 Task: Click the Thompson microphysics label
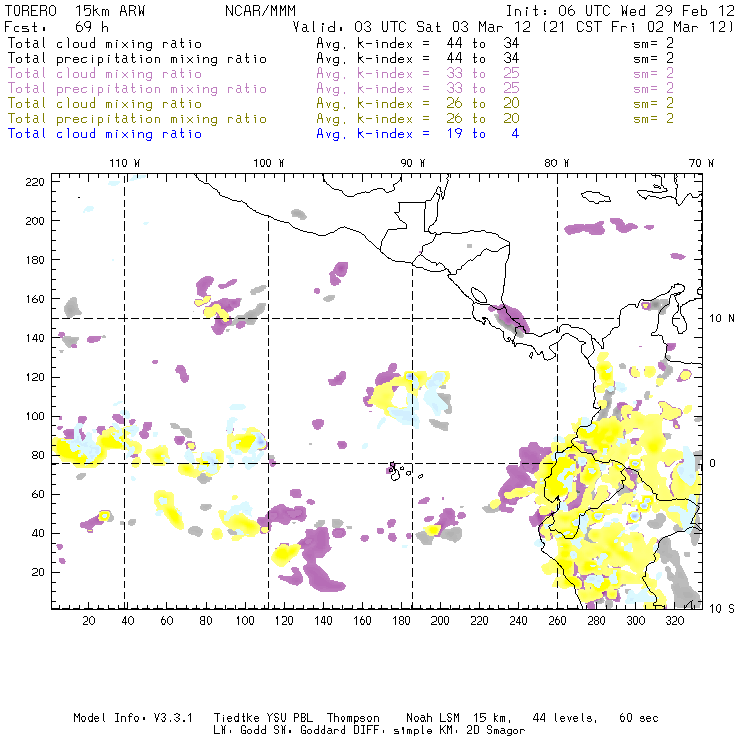click(x=353, y=718)
